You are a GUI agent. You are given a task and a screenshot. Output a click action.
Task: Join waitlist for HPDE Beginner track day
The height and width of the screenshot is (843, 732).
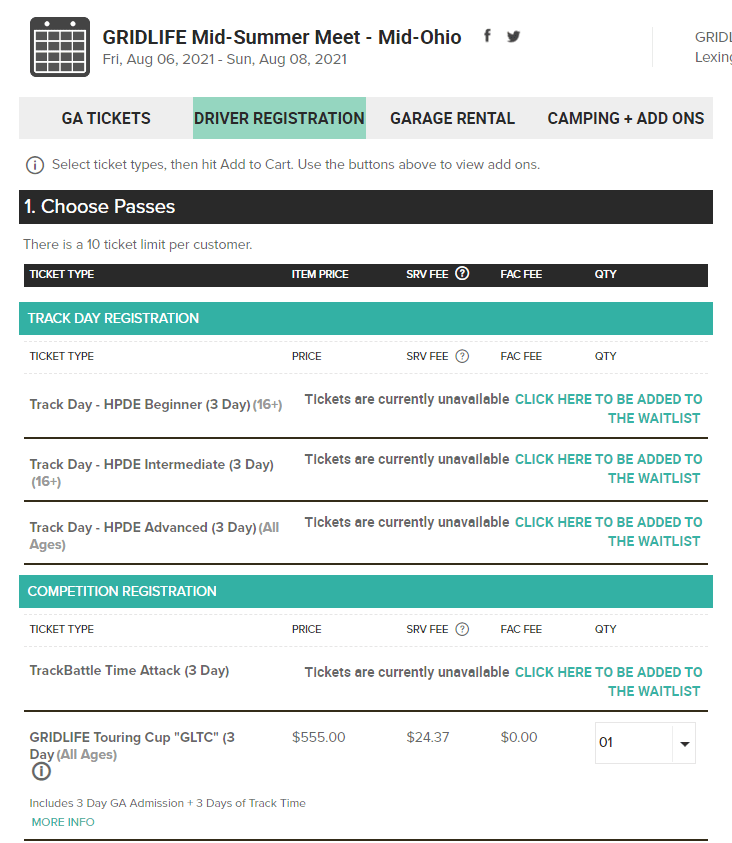[609, 408]
